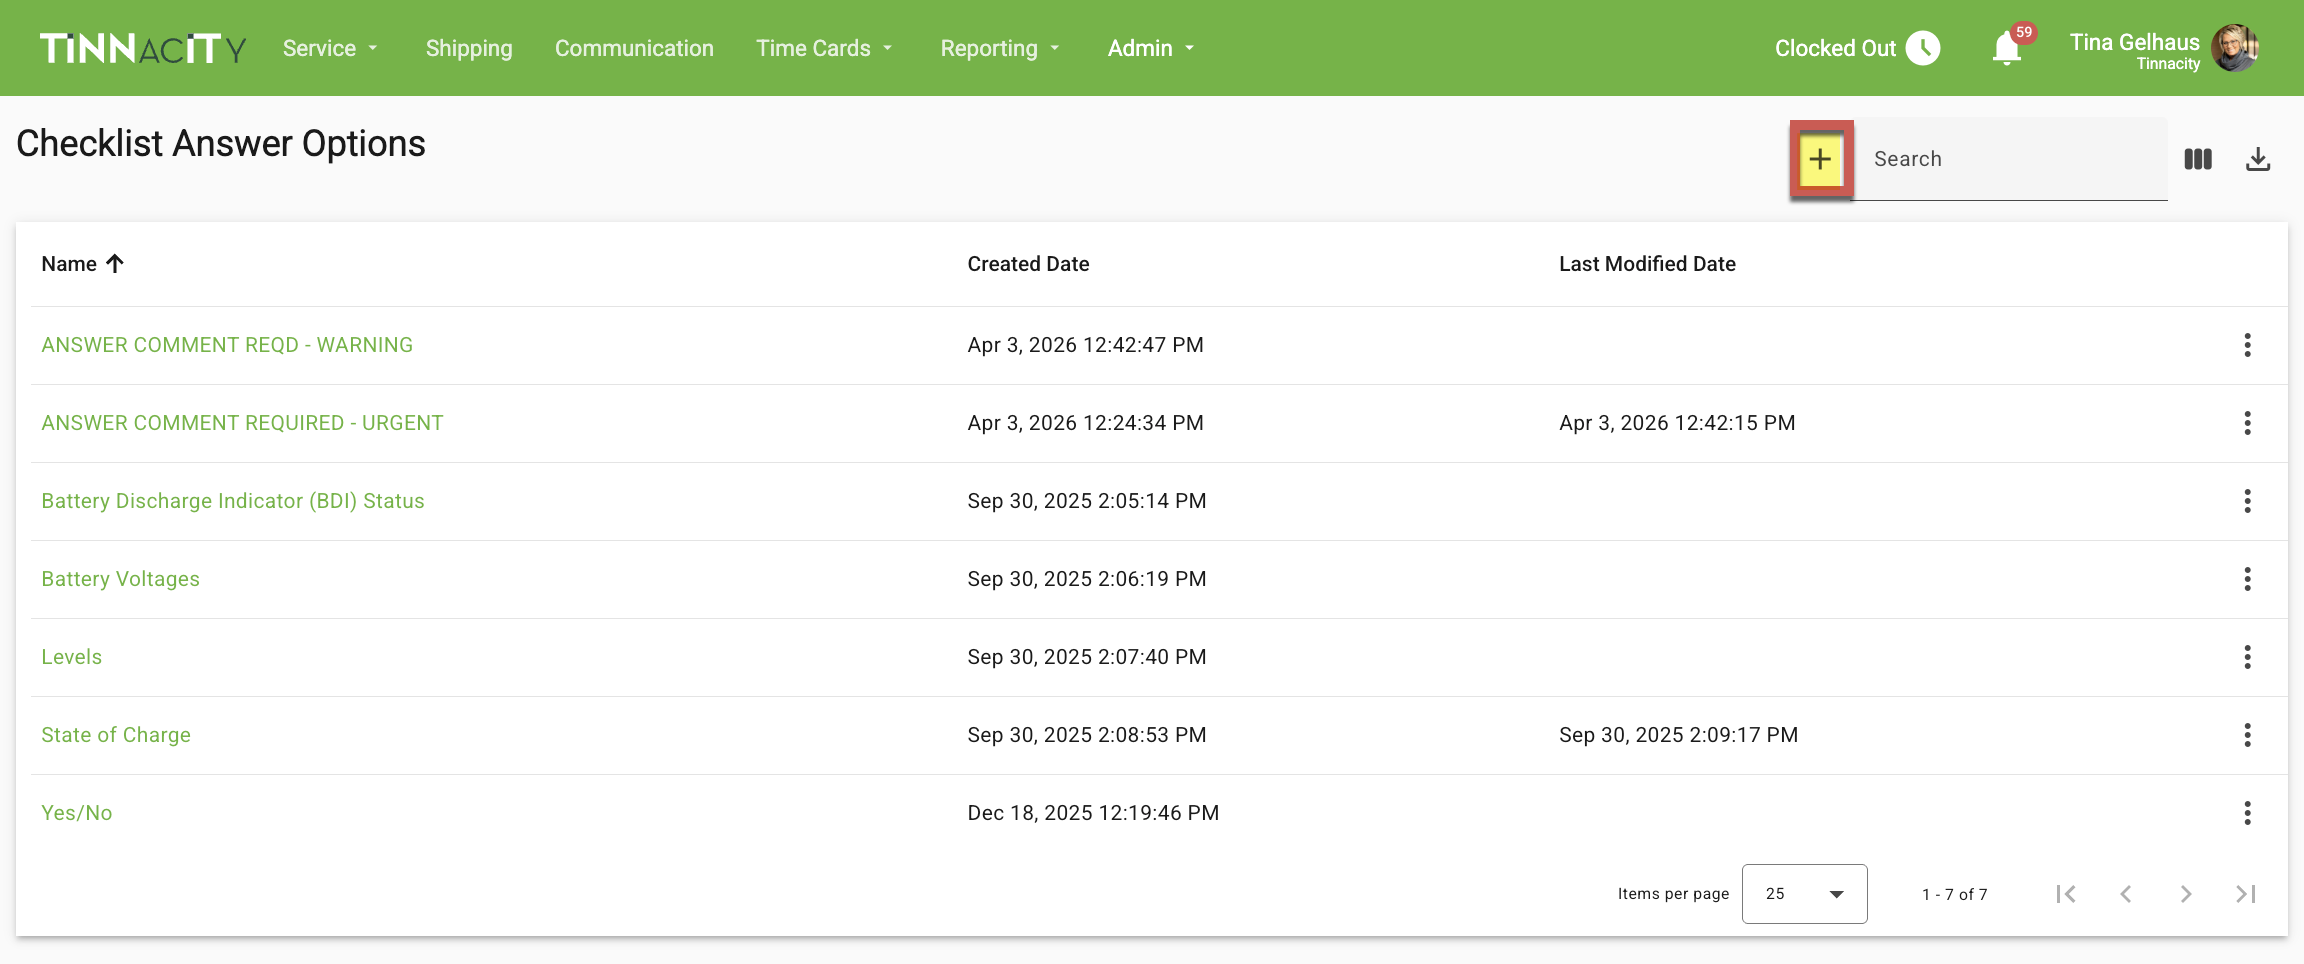Go to last page of results
2304x964 pixels.
(x=2246, y=894)
